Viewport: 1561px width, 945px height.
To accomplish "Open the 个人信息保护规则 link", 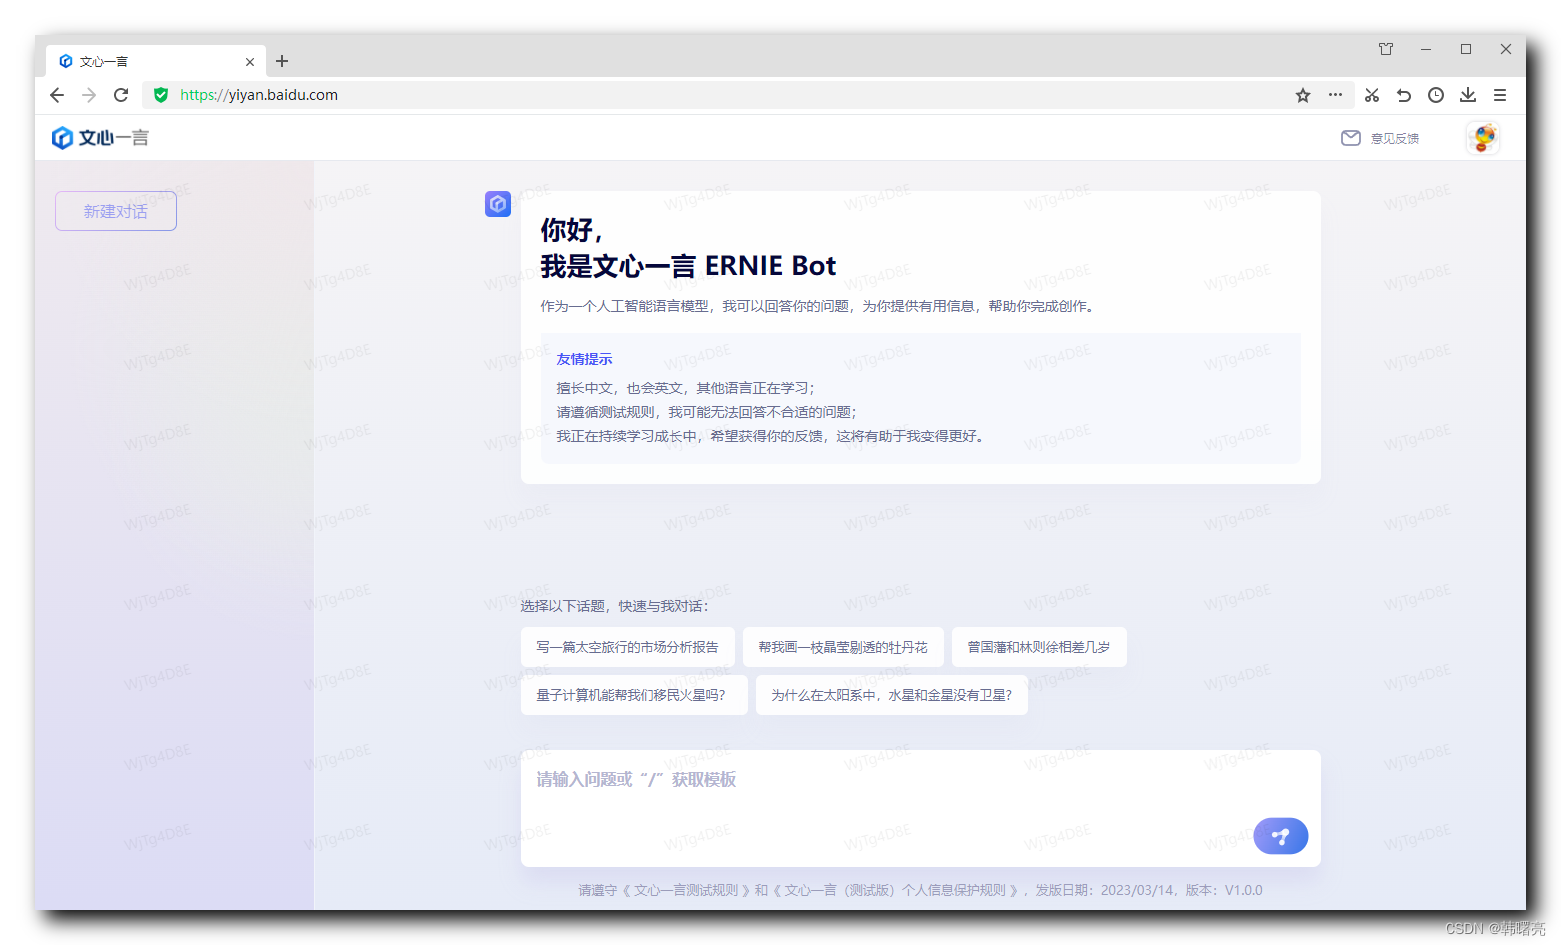I will coord(895,890).
